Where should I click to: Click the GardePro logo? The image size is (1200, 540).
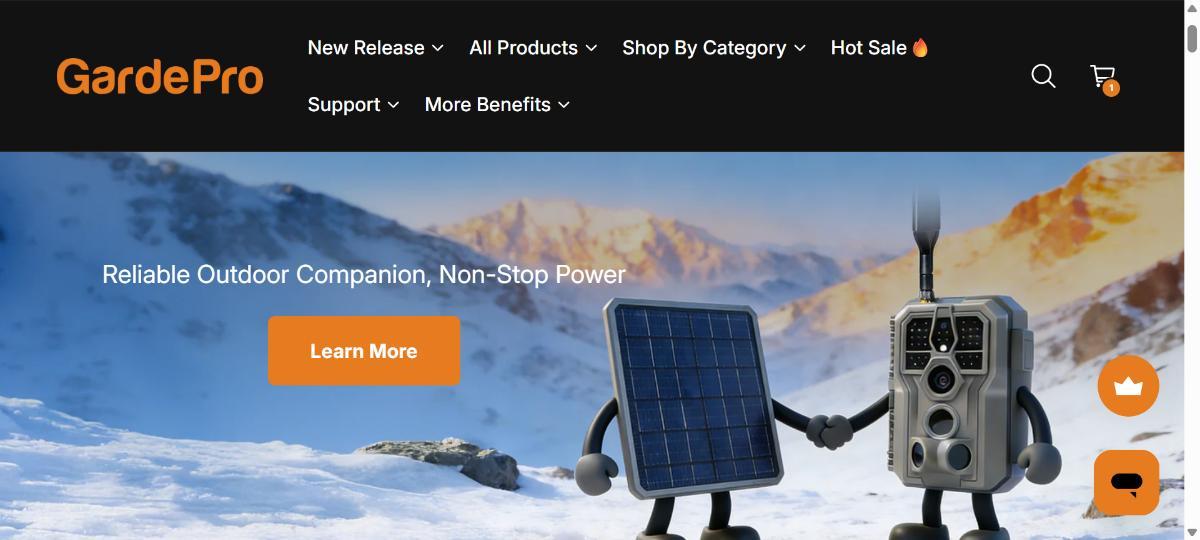[160, 76]
